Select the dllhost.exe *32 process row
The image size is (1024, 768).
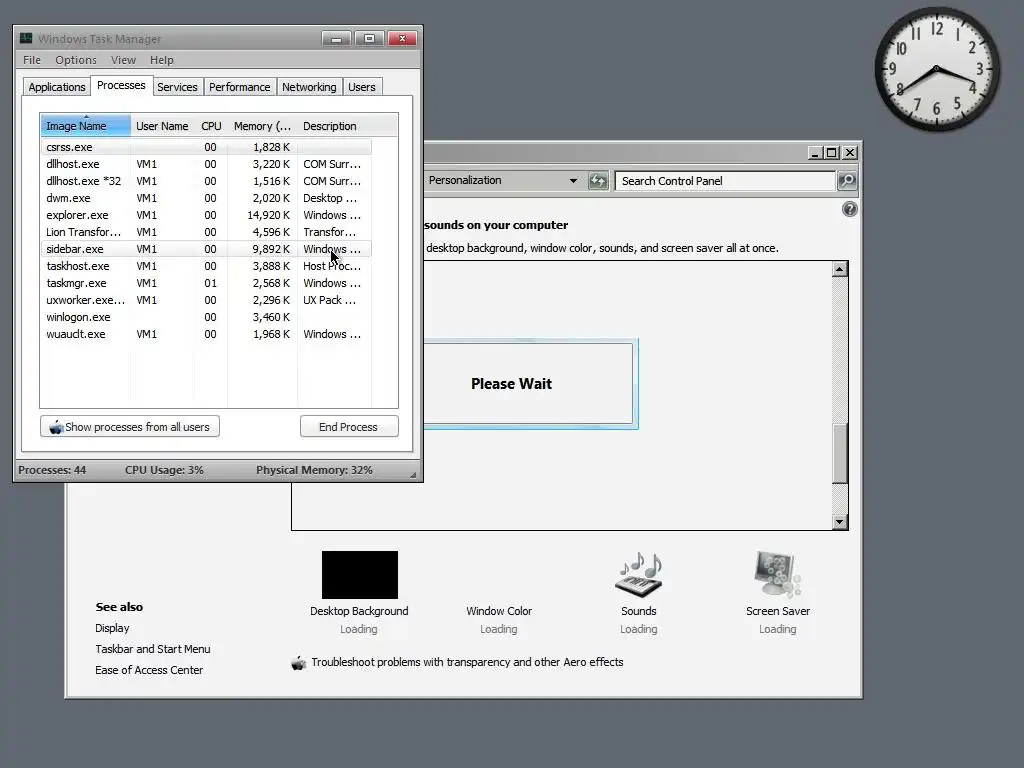pos(206,181)
